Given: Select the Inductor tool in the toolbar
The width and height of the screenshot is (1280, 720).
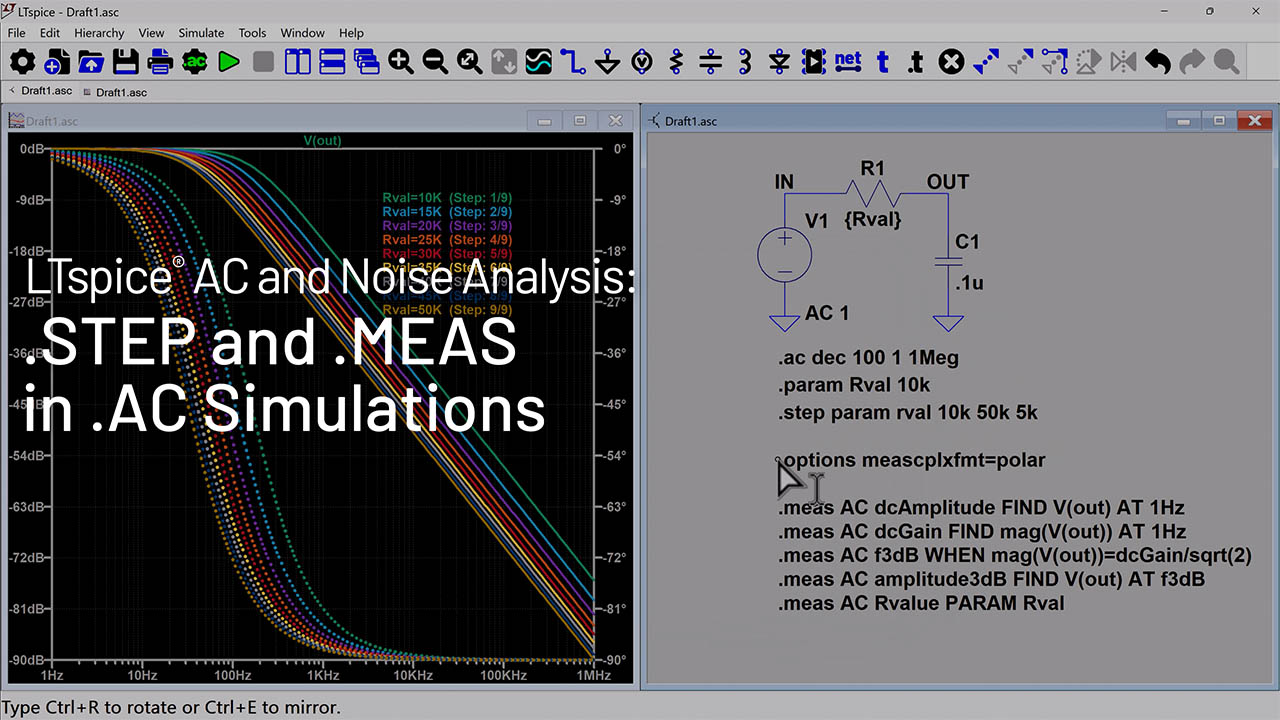Looking at the screenshot, I should coord(745,62).
